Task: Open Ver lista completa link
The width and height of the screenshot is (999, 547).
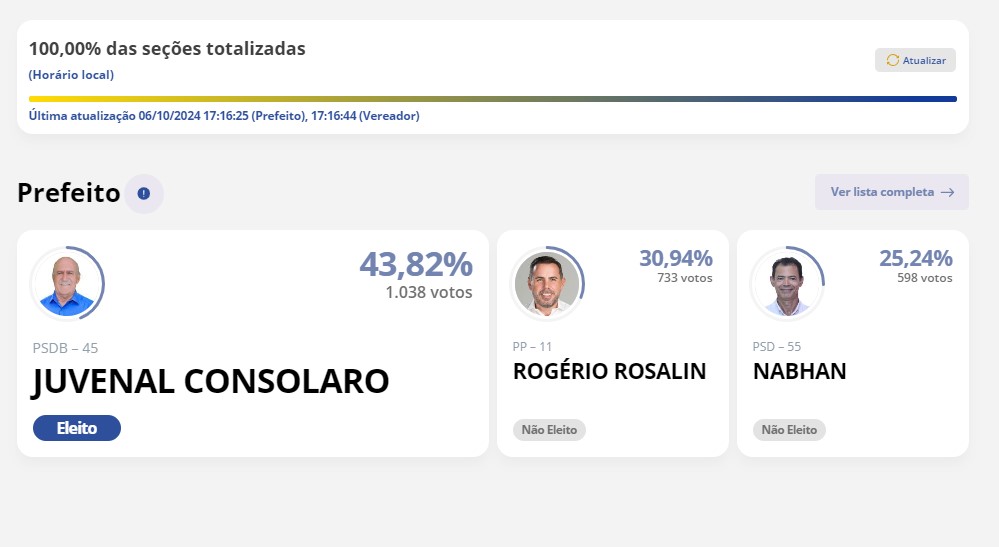Action: click(891, 192)
